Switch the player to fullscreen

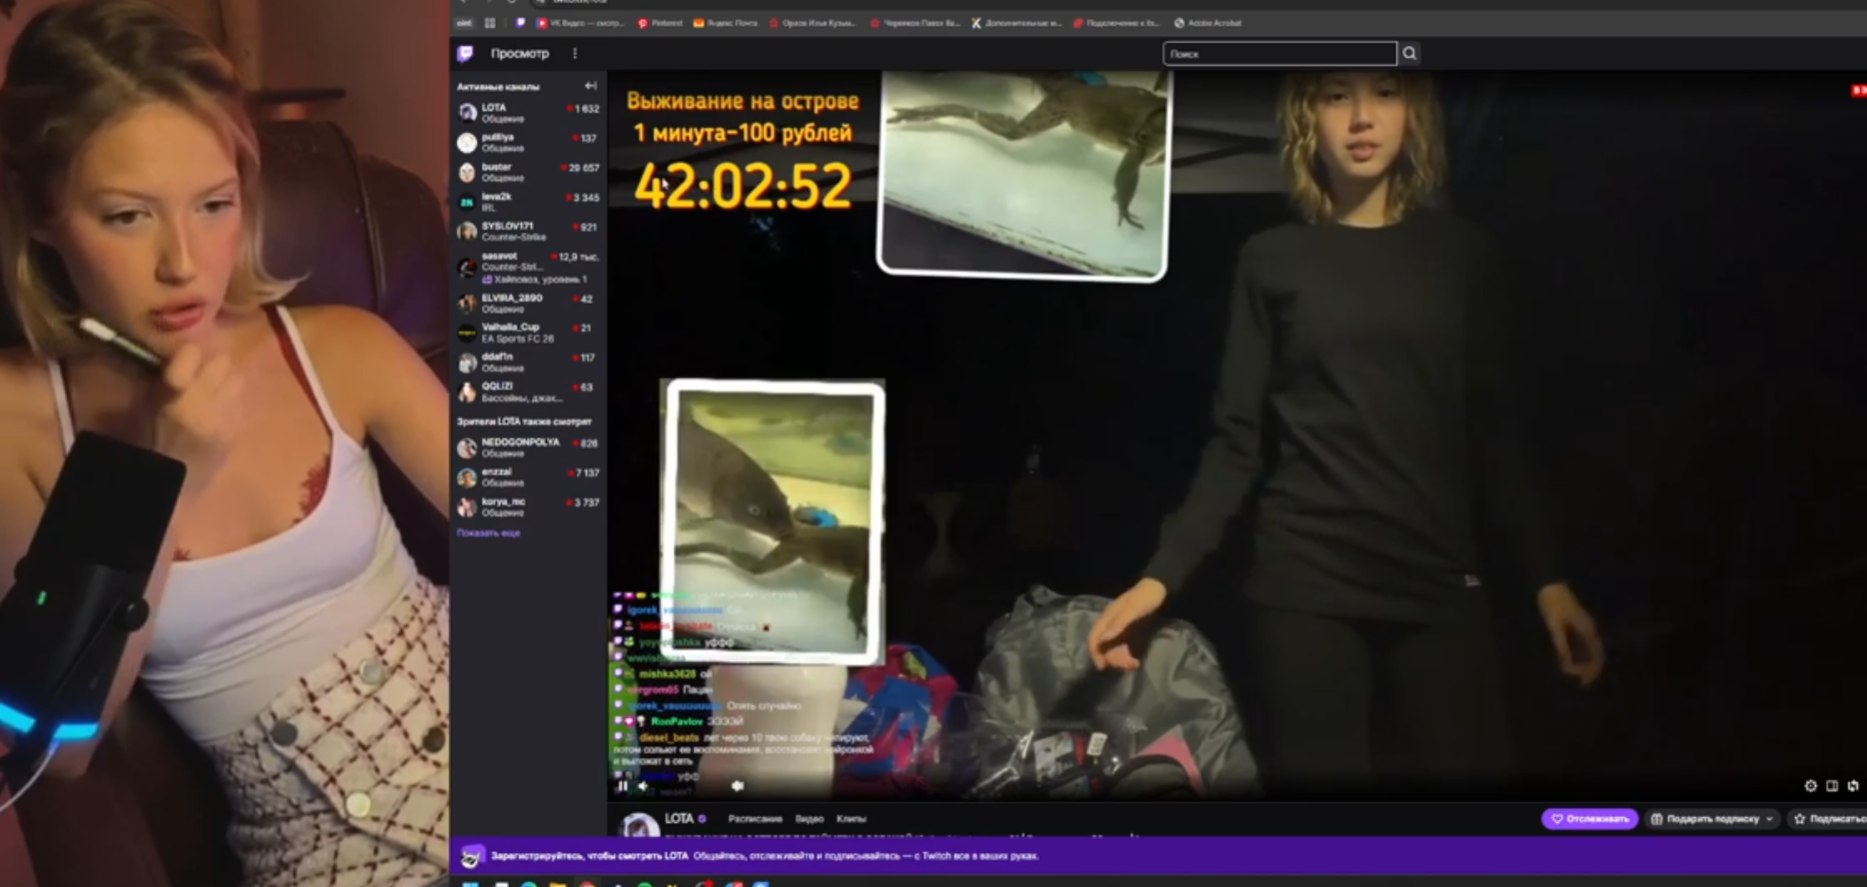coord(1853,786)
